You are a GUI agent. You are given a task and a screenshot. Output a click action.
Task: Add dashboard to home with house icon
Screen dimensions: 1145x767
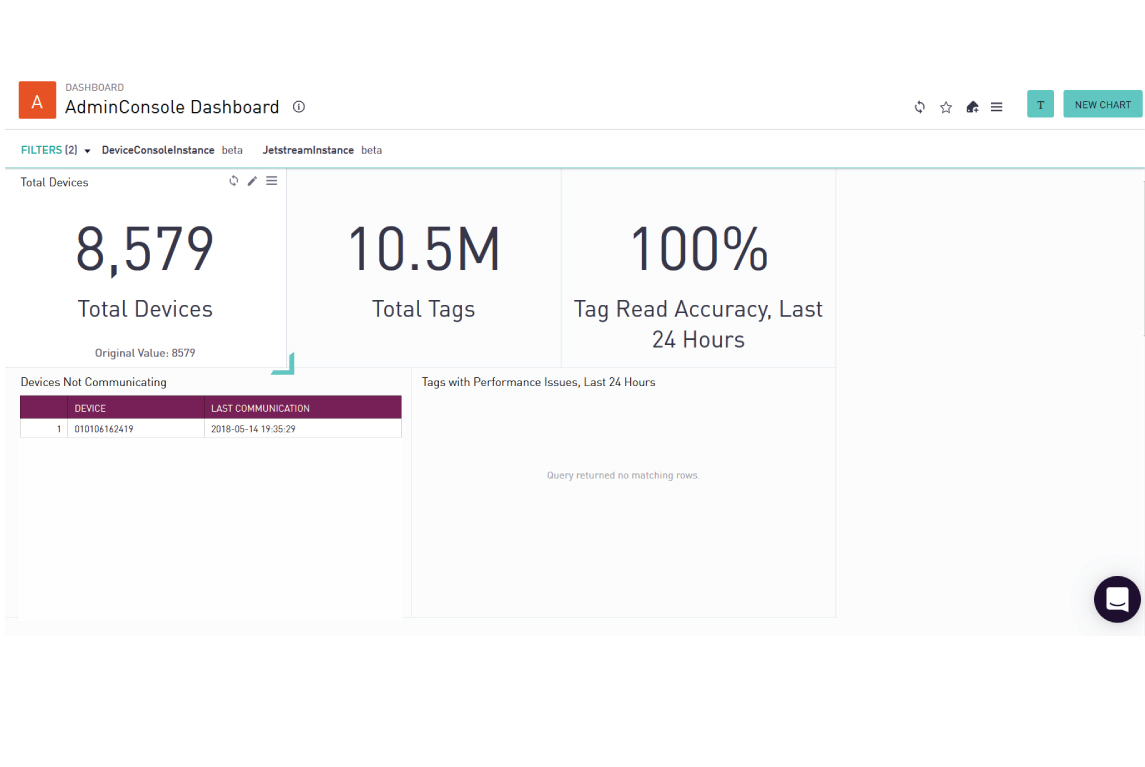coord(971,105)
